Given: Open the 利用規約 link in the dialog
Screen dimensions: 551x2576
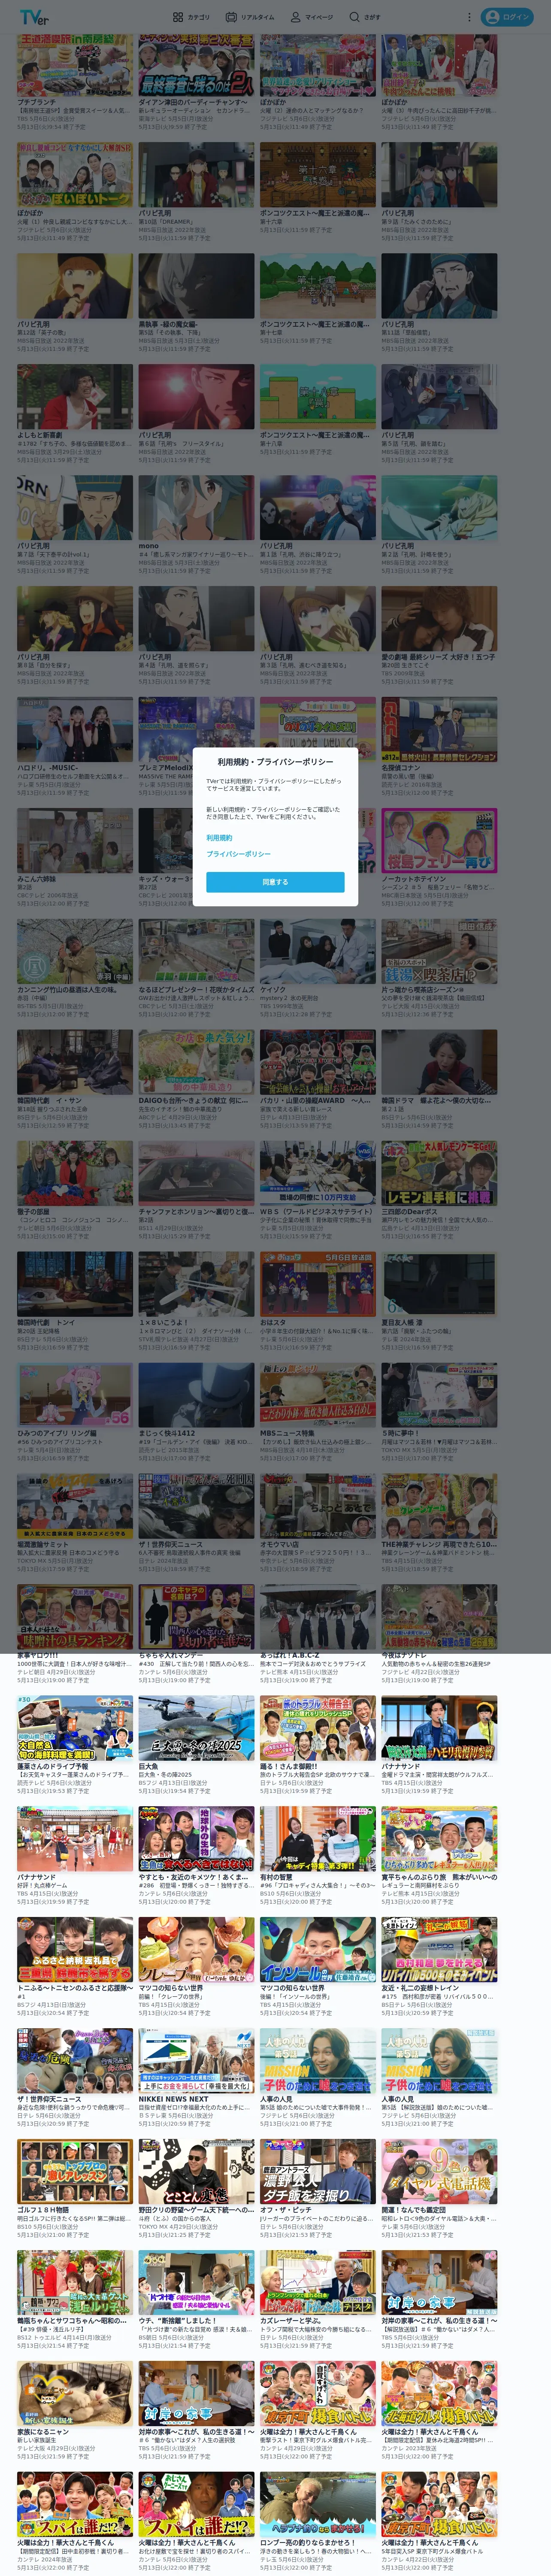Looking at the screenshot, I should click(219, 838).
